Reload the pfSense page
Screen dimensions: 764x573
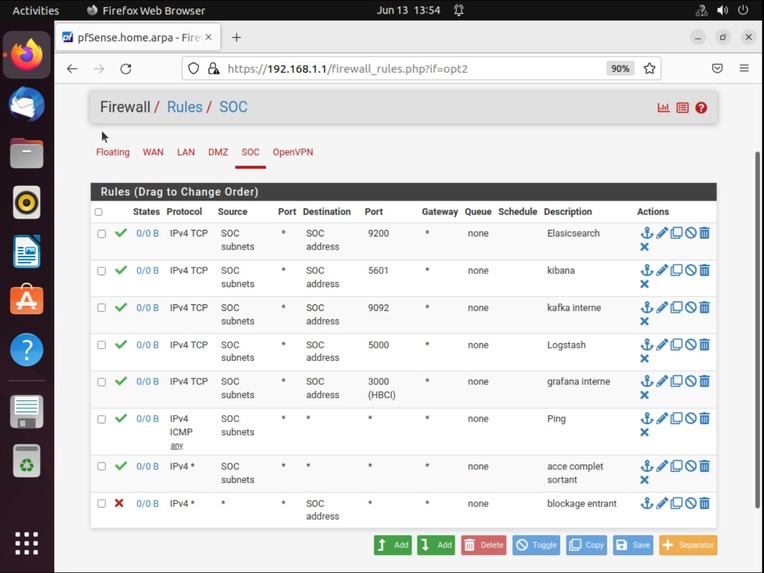tap(126, 69)
